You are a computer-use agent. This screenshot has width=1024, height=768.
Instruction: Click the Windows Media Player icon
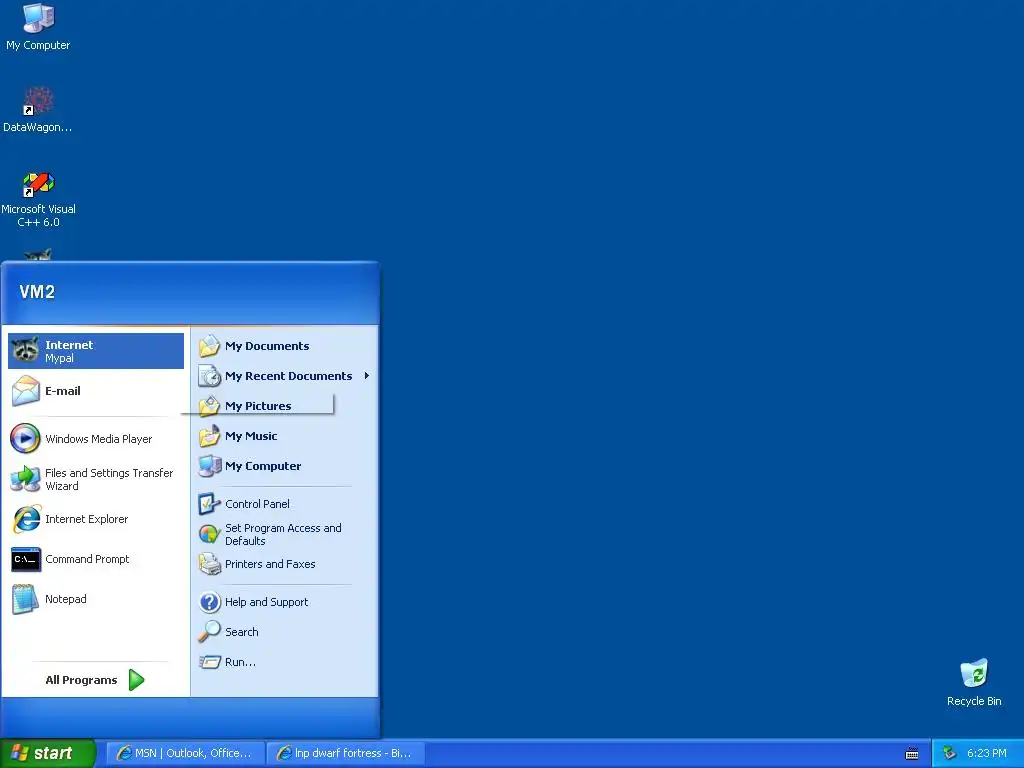coord(25,439)
